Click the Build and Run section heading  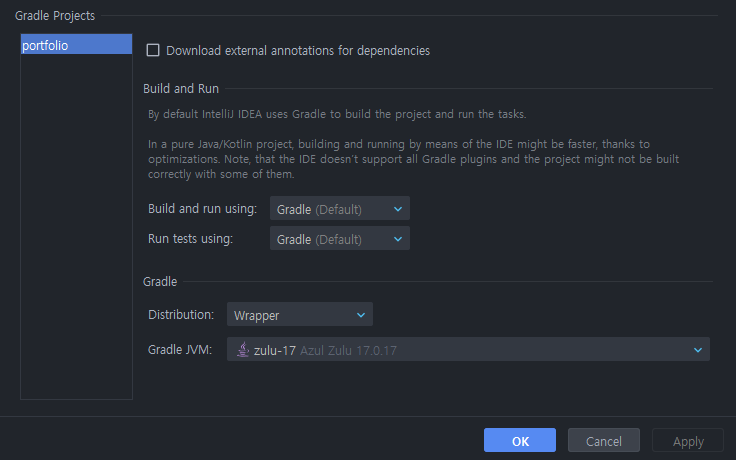click(x=181, y=89)
